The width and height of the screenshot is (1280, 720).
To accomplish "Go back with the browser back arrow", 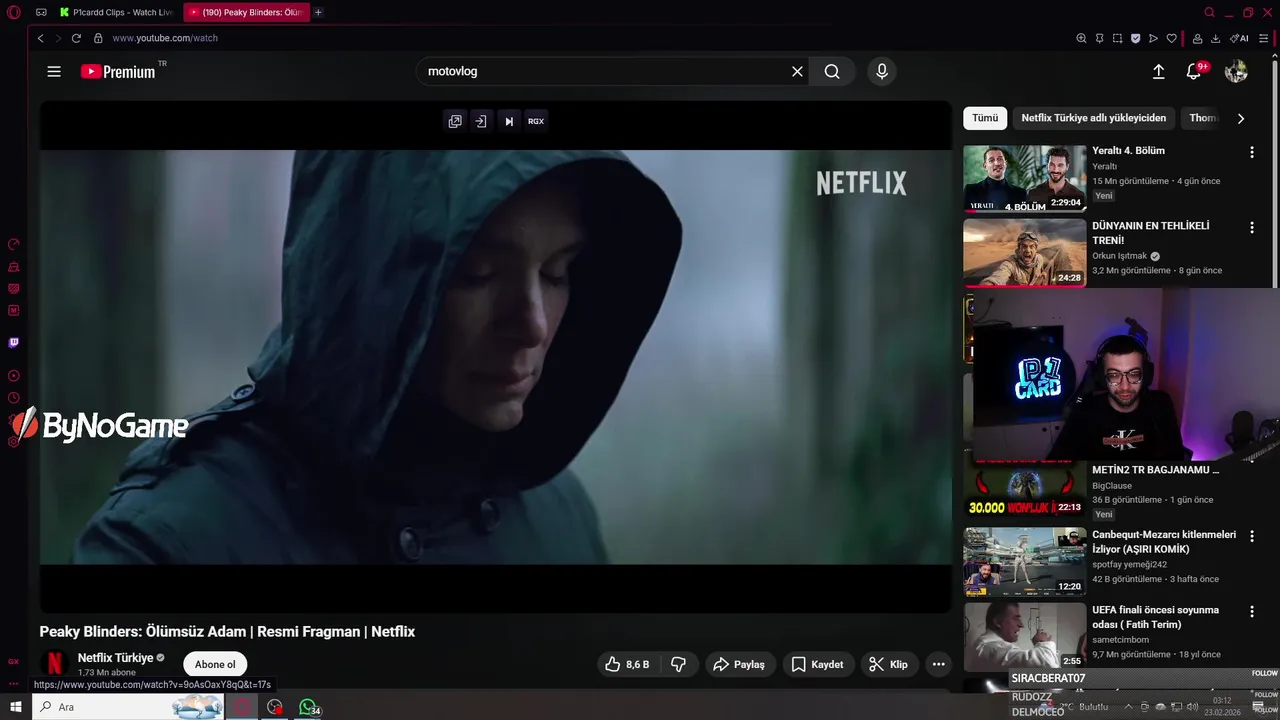I will 40,38.
